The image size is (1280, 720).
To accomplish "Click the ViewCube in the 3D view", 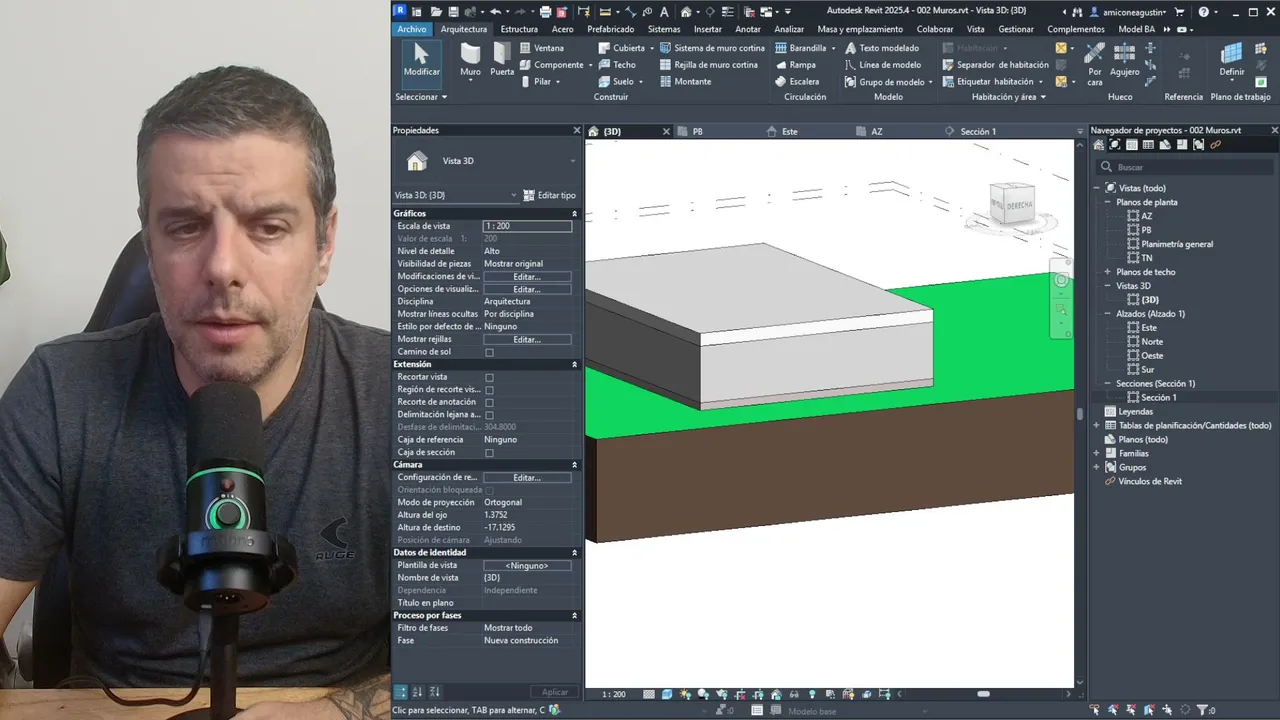I will [x=1011, y=204].
